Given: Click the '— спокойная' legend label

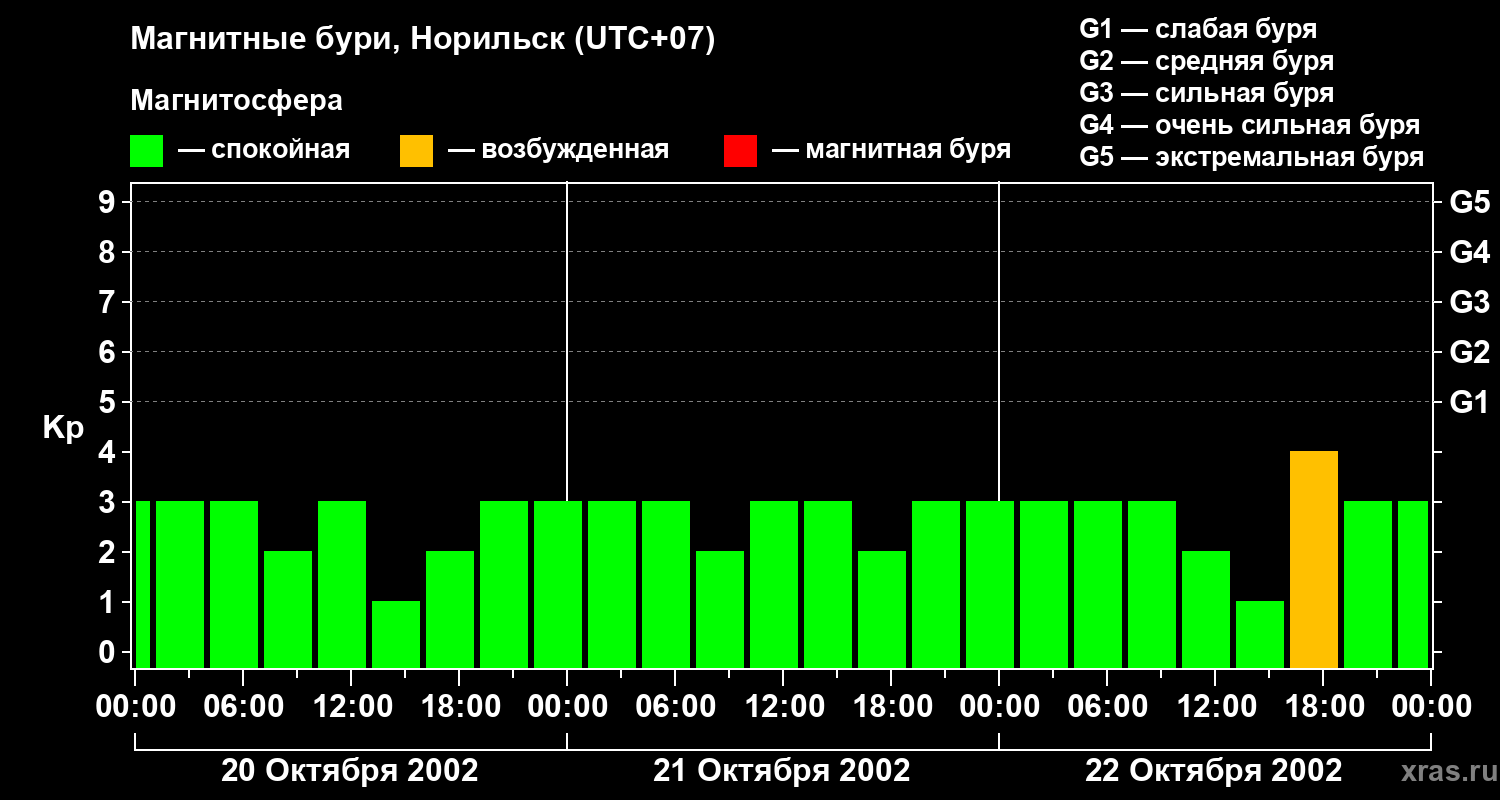Looking at the screenshot, I should coord(264,151).
